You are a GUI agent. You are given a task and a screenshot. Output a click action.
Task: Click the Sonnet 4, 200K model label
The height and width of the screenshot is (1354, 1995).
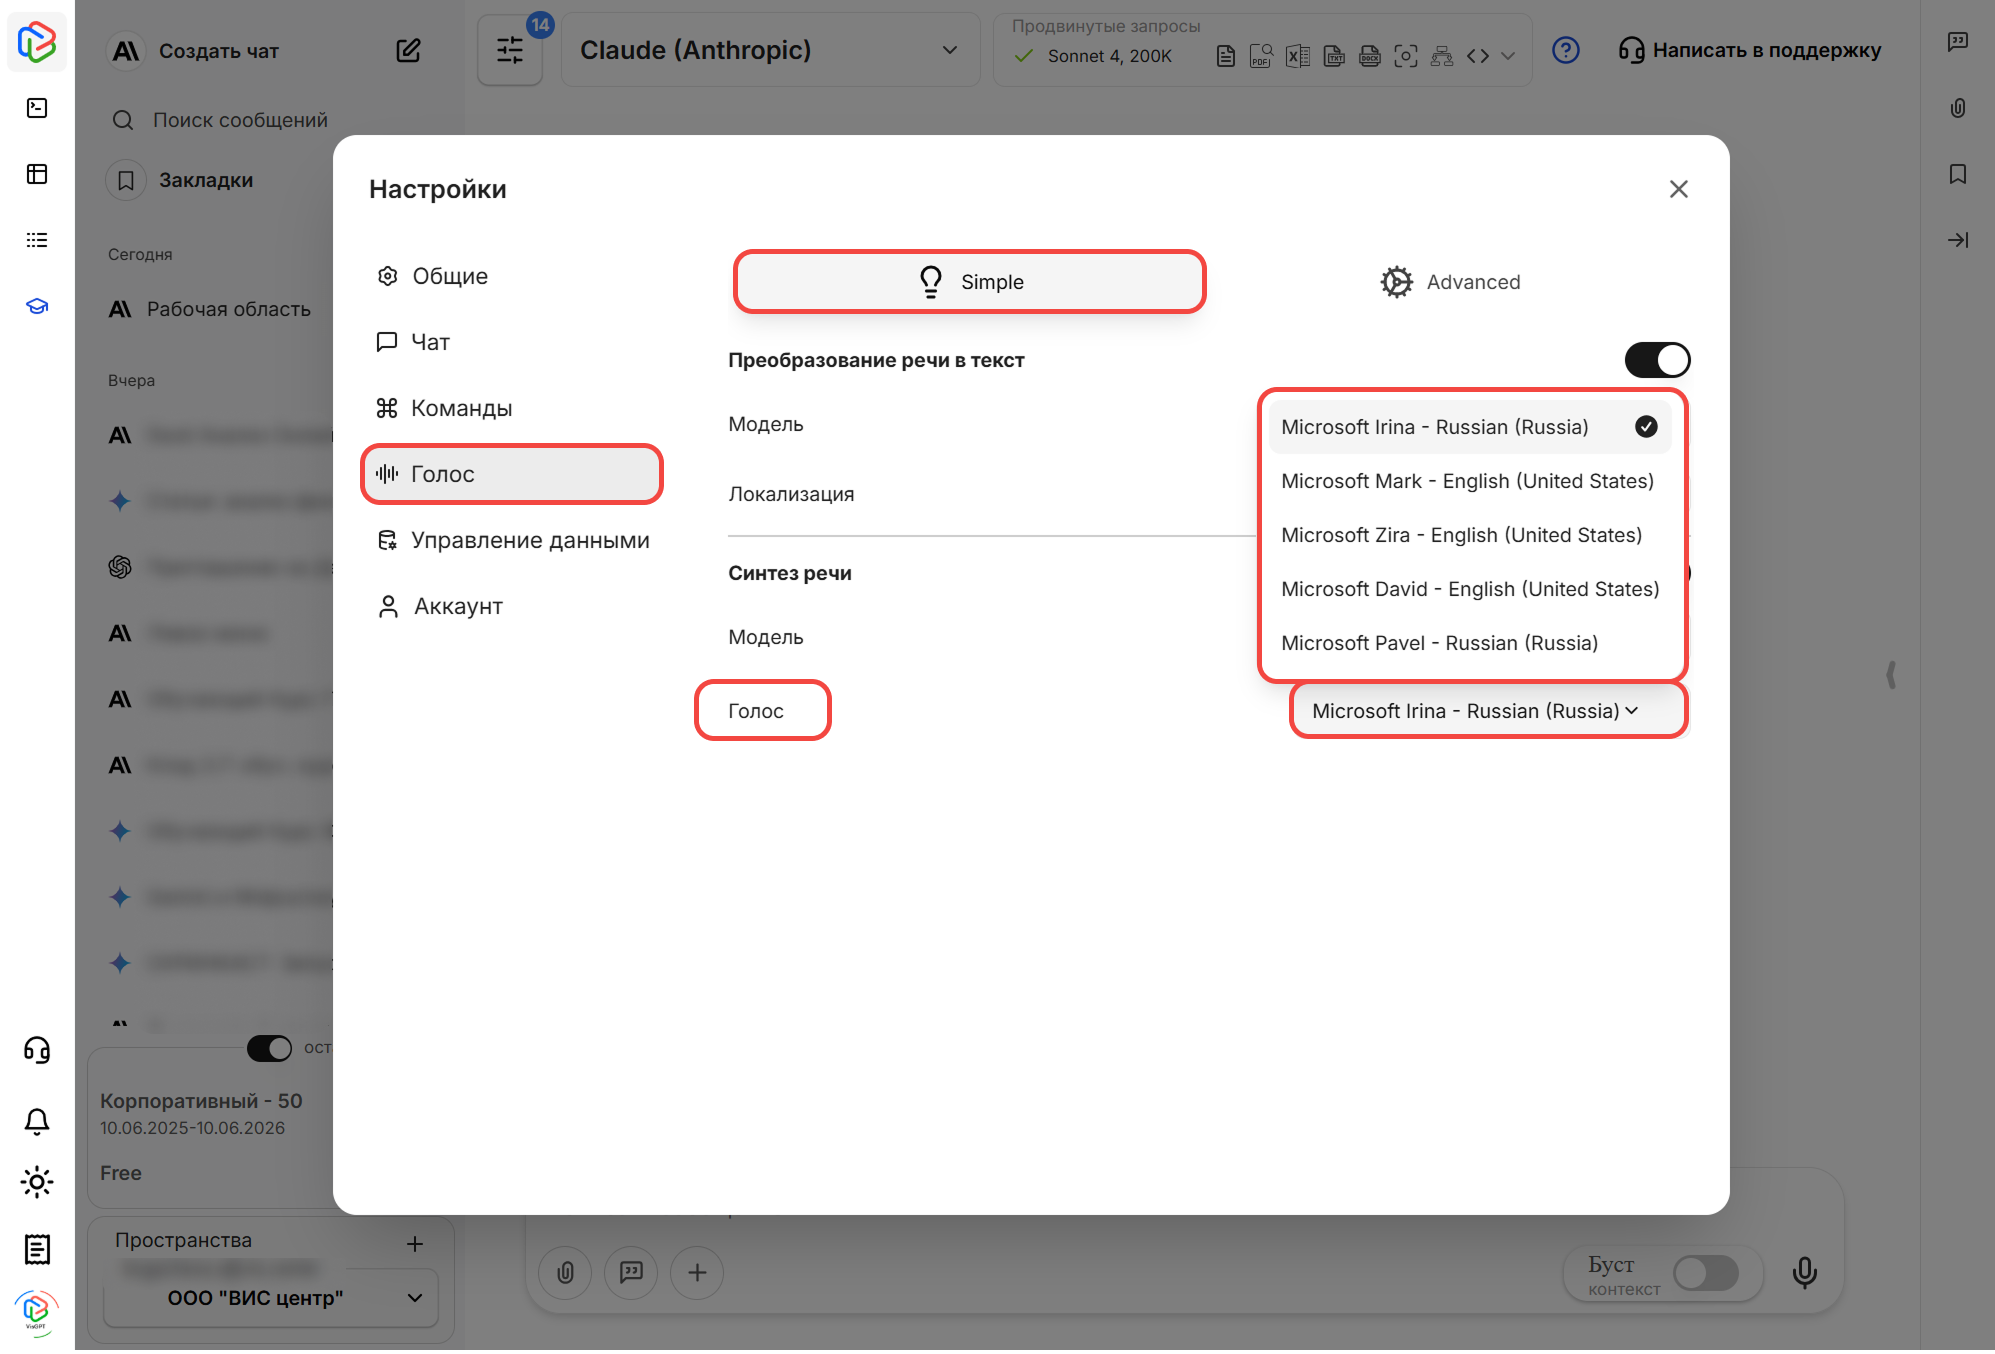coord(1110,56)
